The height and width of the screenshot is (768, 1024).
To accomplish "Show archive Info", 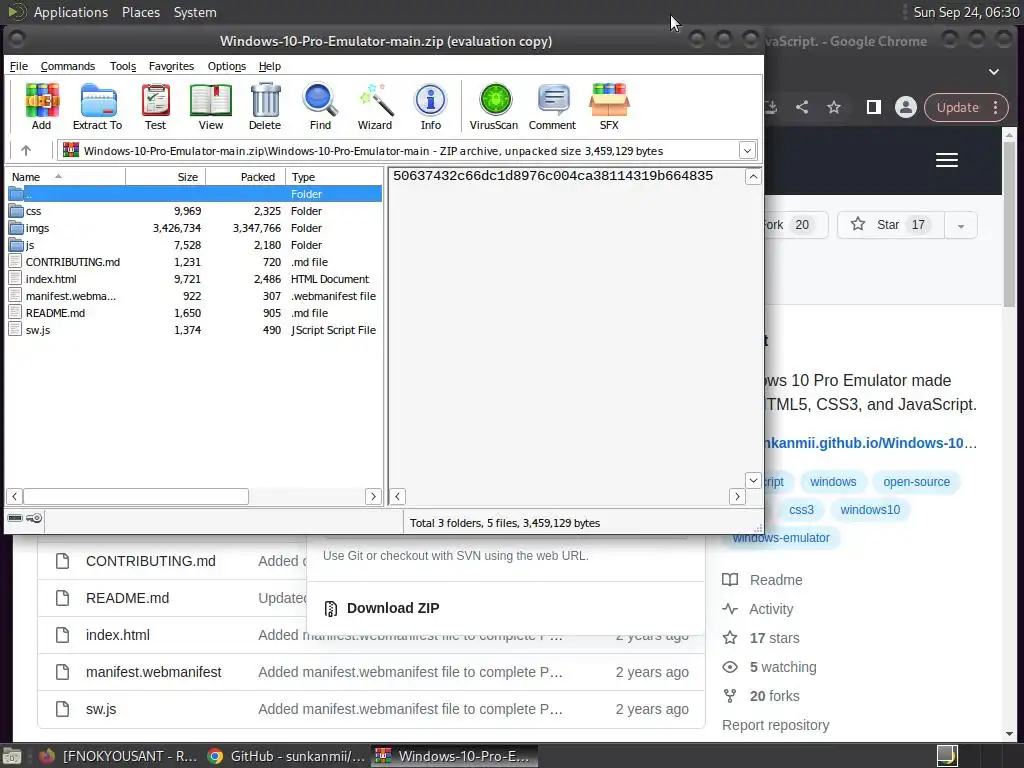I will pyautogui.click(x=430, y=106).
